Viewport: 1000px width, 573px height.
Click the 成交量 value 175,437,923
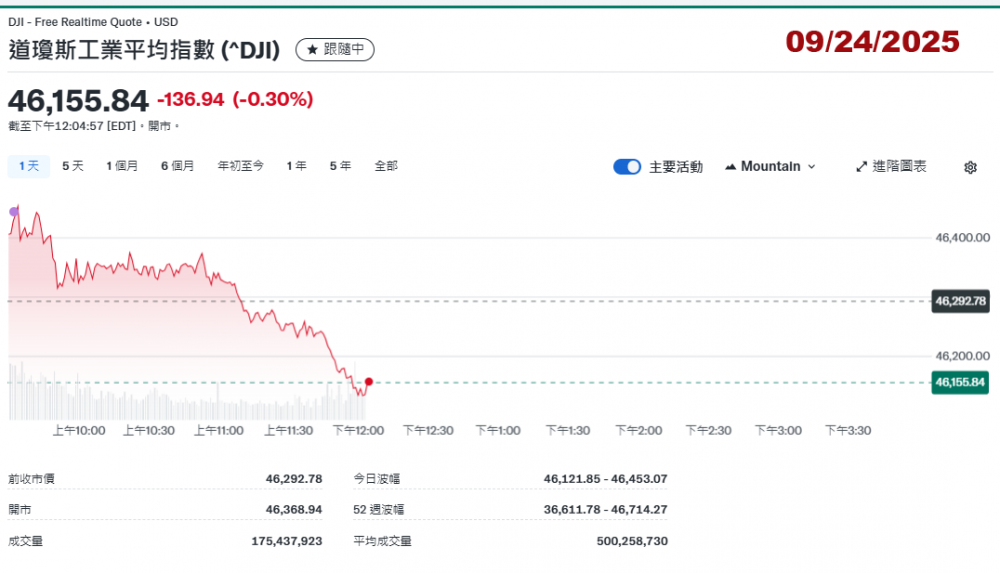tap(286, 541)
